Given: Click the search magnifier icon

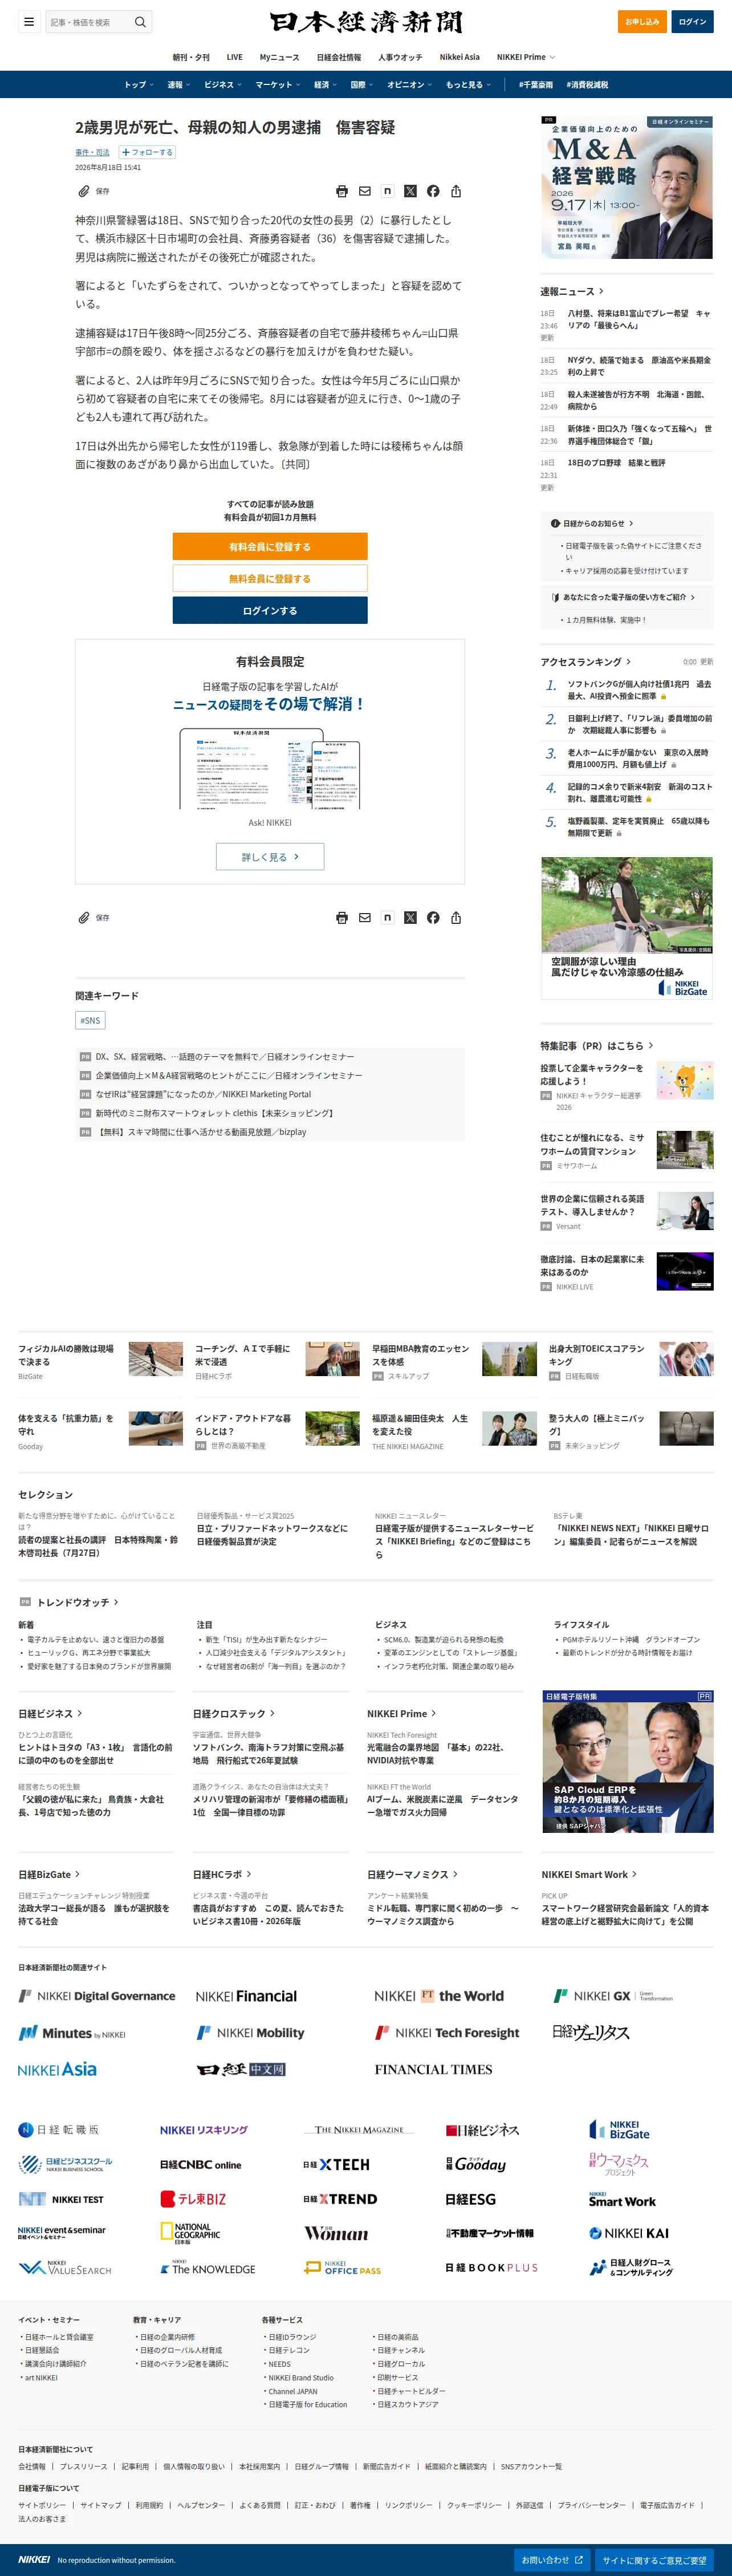Looking at the screenshot, I should (140, 22).
